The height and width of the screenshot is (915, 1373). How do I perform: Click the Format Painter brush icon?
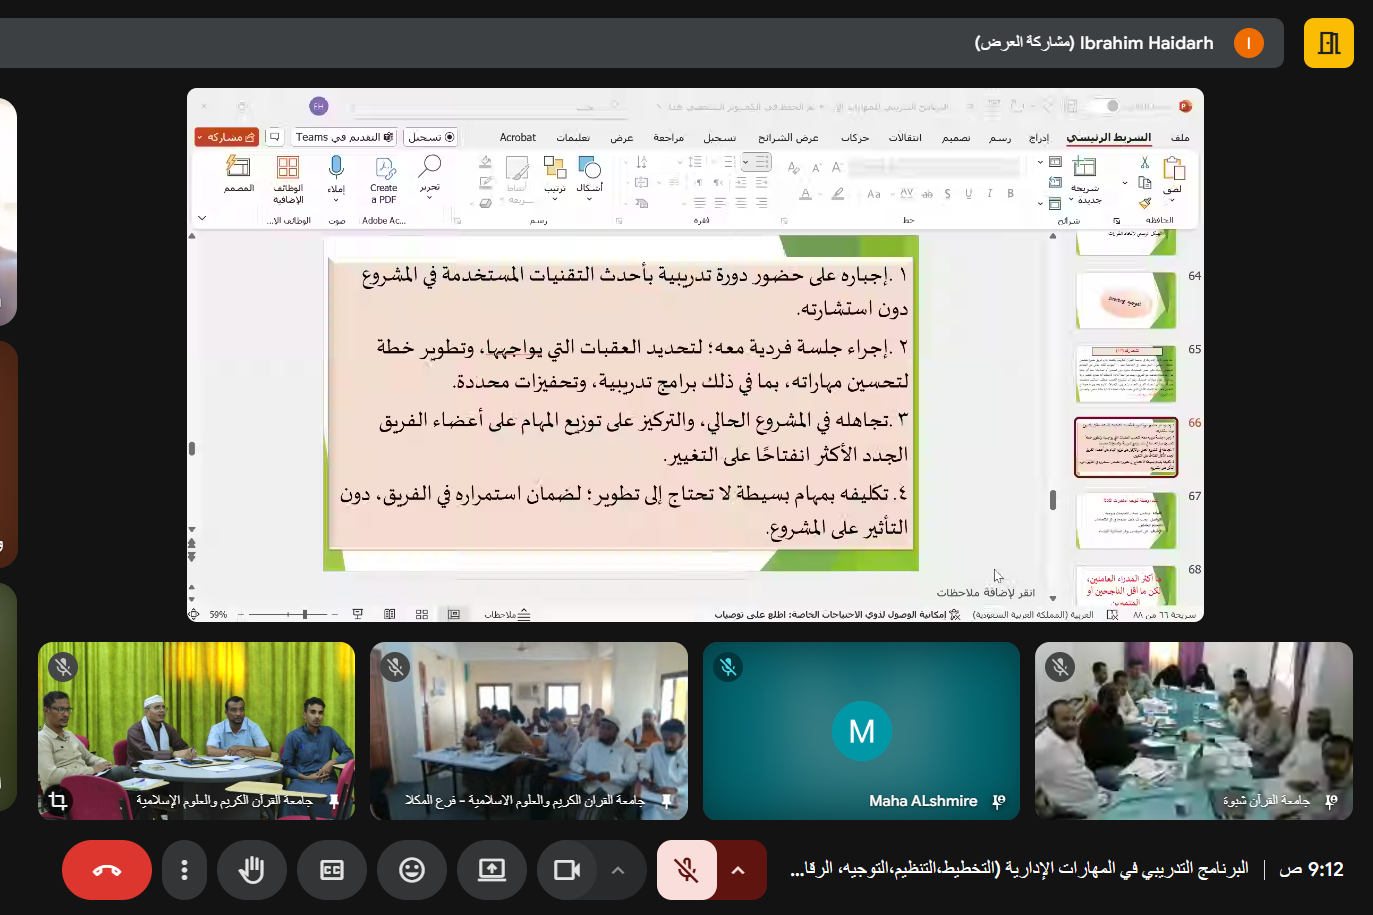(1144, 203)
